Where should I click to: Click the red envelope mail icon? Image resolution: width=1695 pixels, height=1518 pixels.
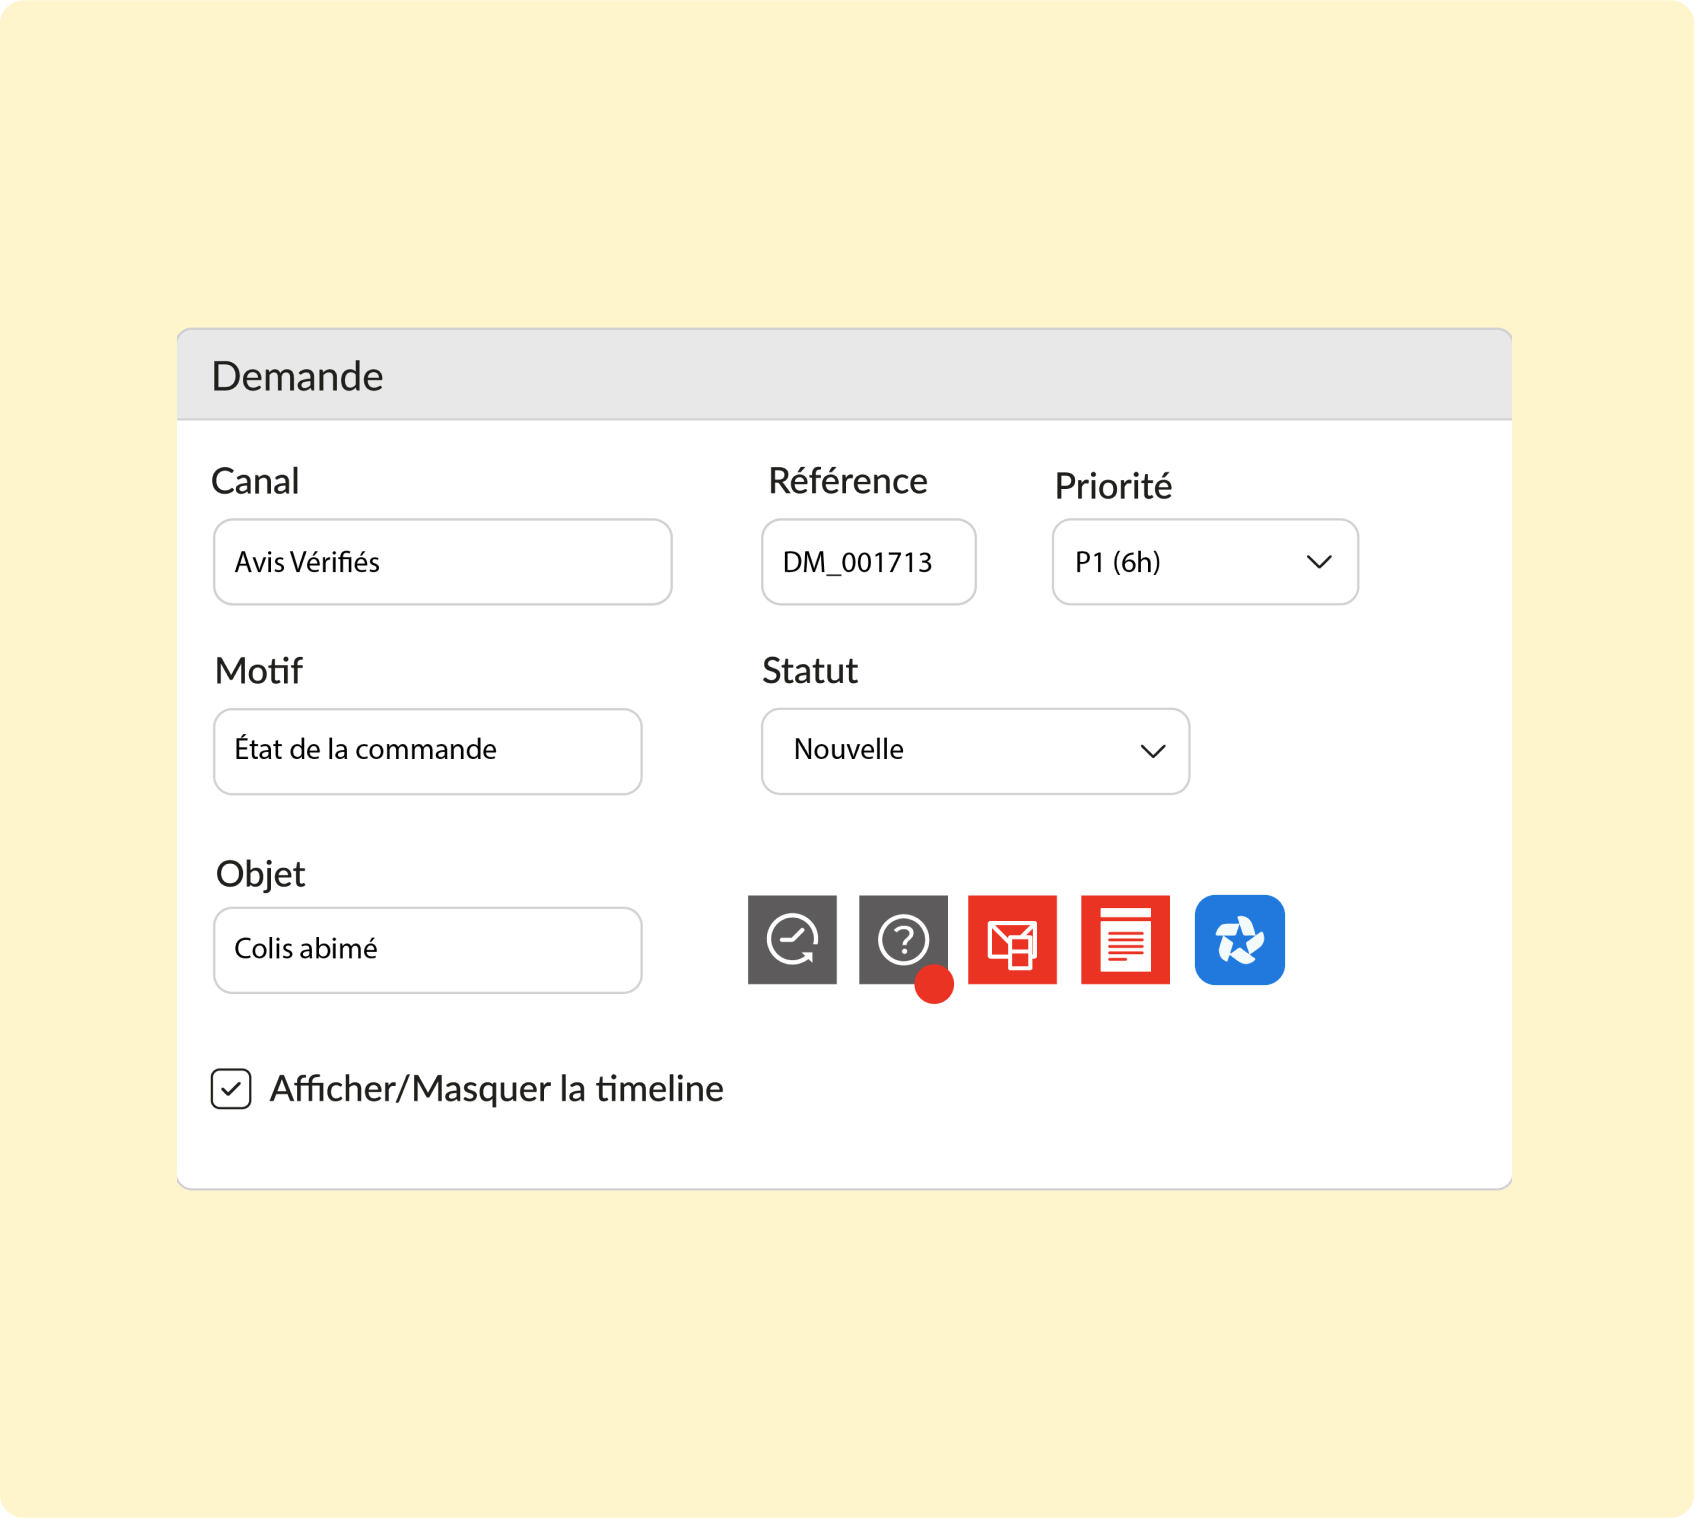pyautogui.click(x=1012, y=940)
